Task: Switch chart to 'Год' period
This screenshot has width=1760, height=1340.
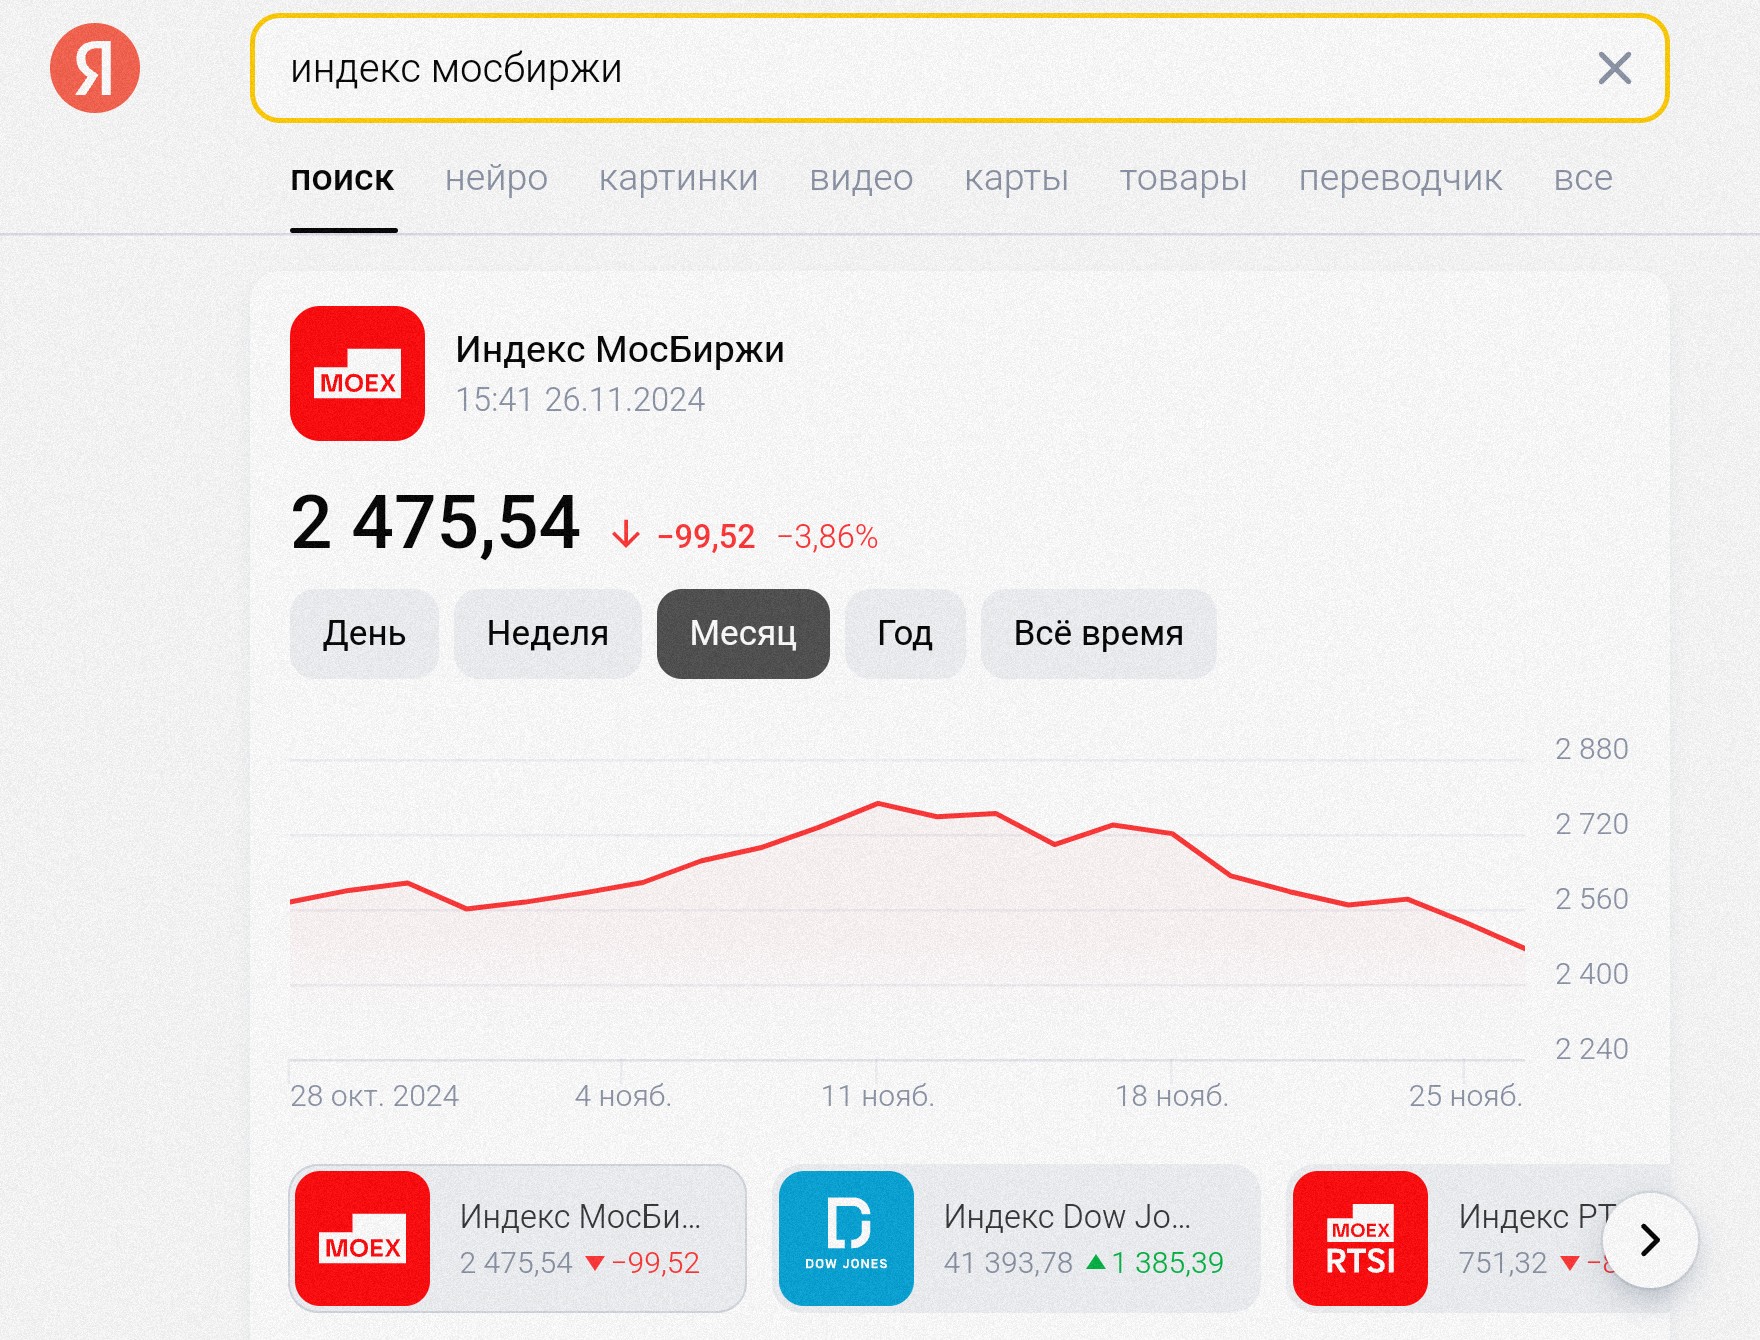Action: (905, 634)
